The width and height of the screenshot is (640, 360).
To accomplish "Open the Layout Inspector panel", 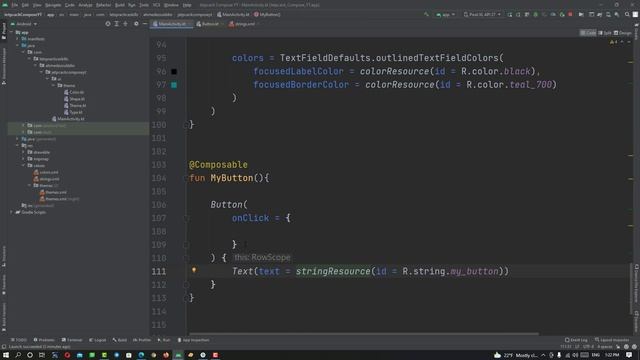I will [x=612, y=340].
